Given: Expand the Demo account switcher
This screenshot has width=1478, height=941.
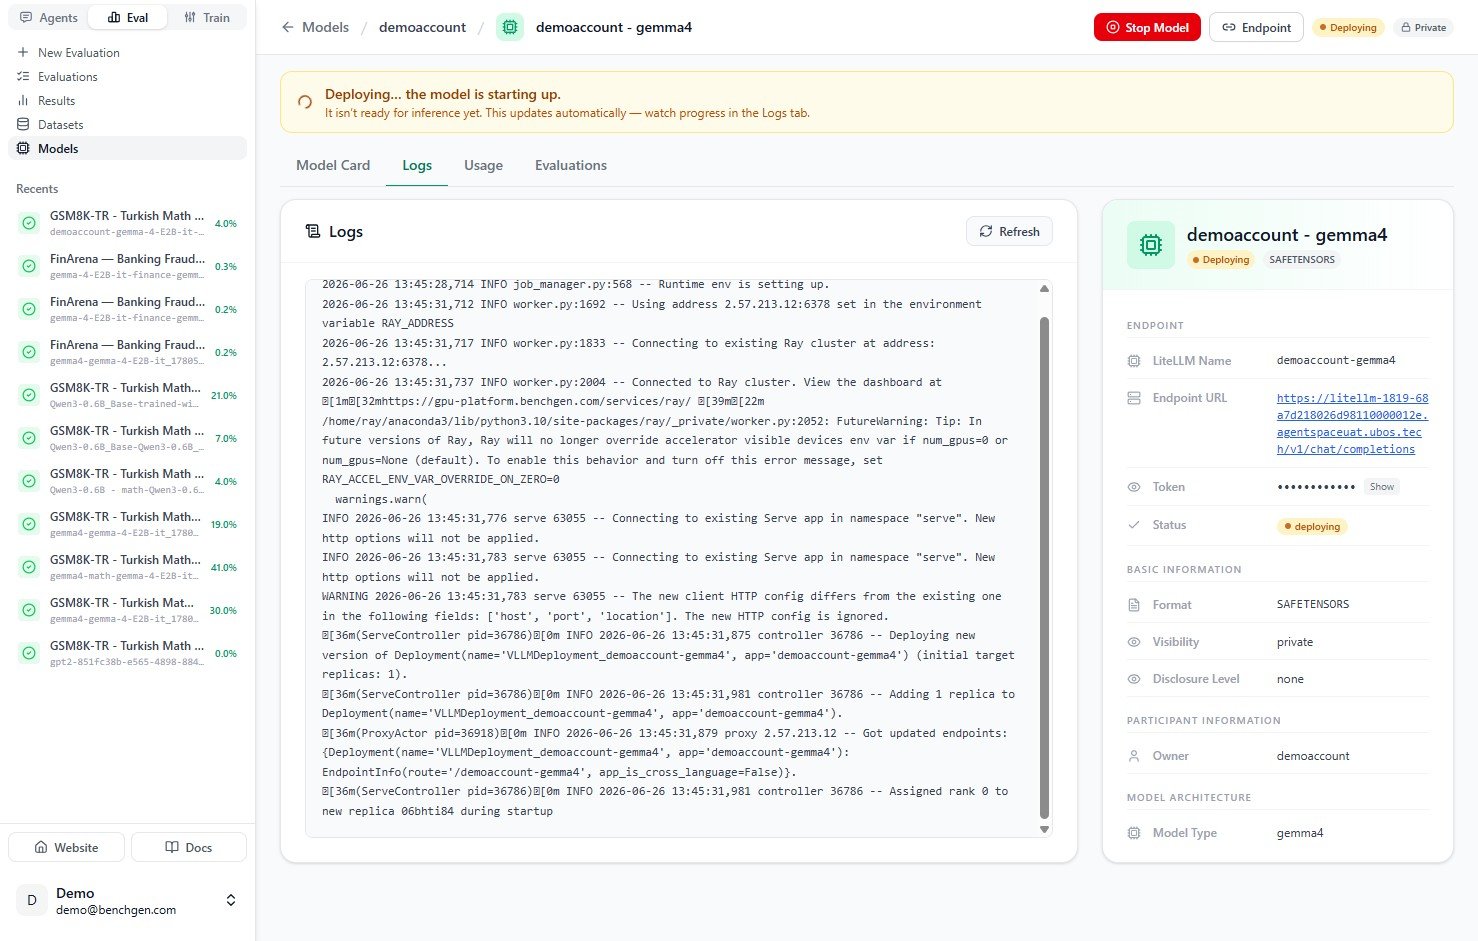Looking at the screenshot, I should pyautogui.click(x=231, y=900).
